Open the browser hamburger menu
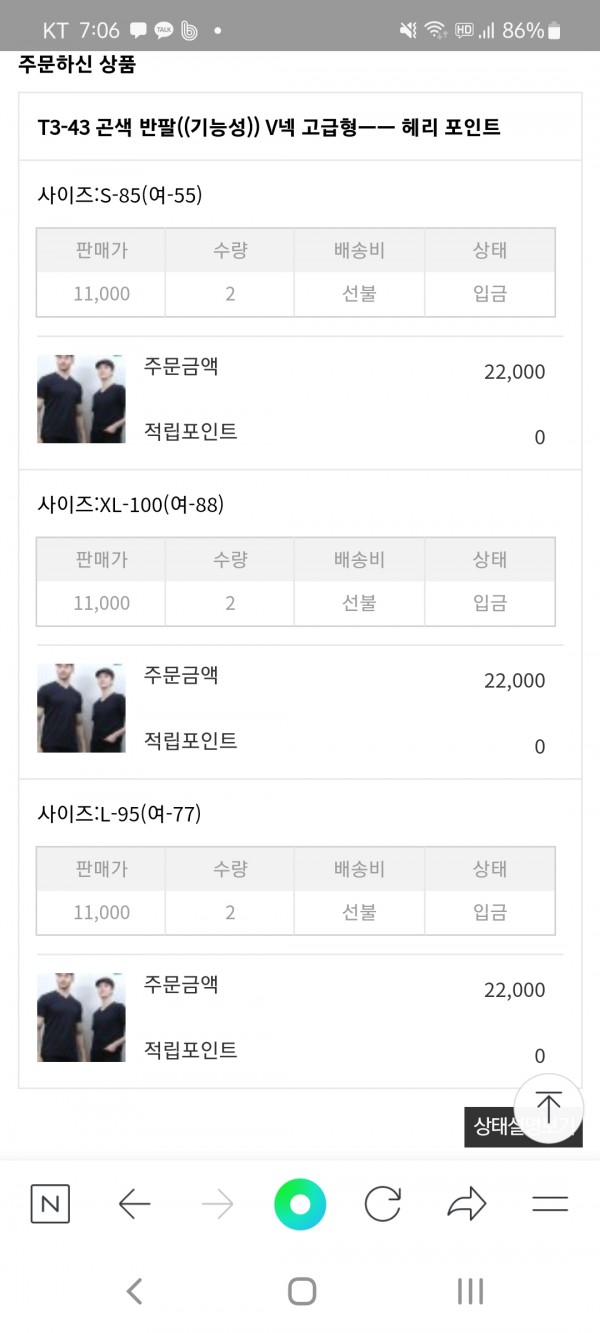Screen dimensions: 600x1333 [x=550, y=1204]
